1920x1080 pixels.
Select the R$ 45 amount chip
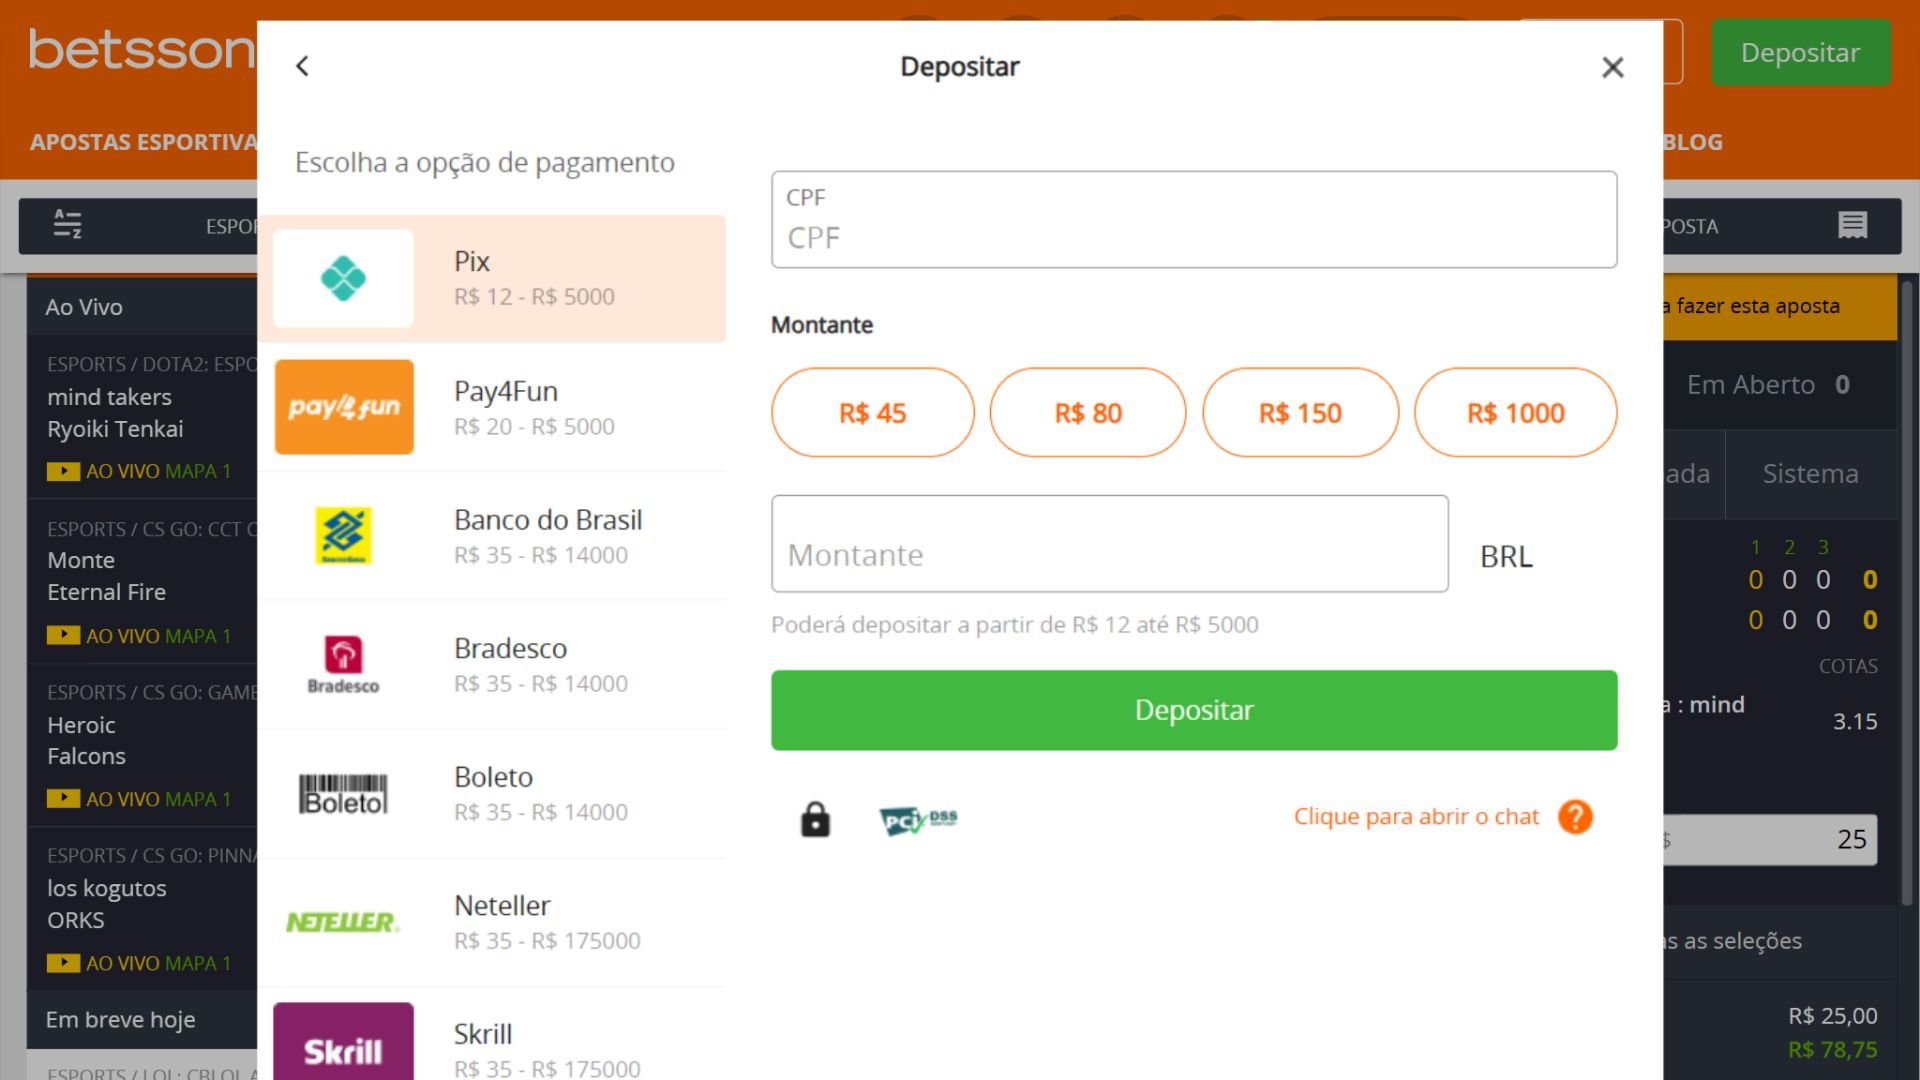872,412
